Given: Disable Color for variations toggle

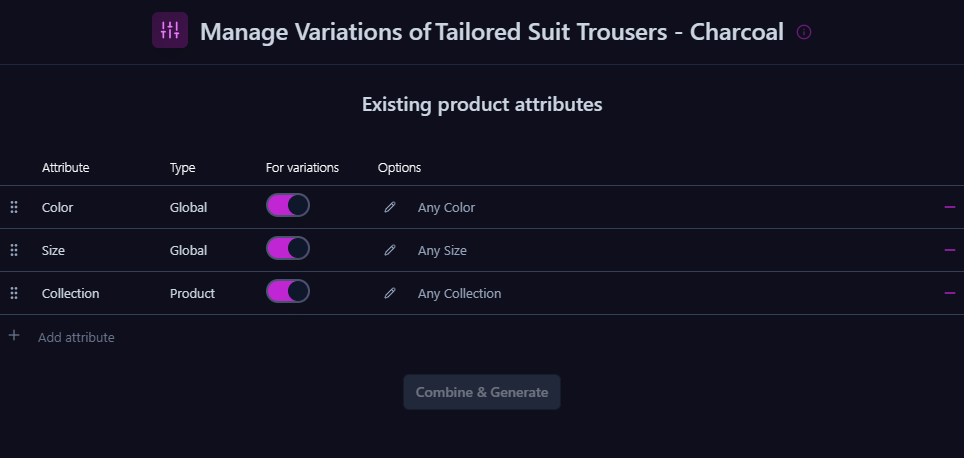Looking at the screenshot, I should pos(288,206).
